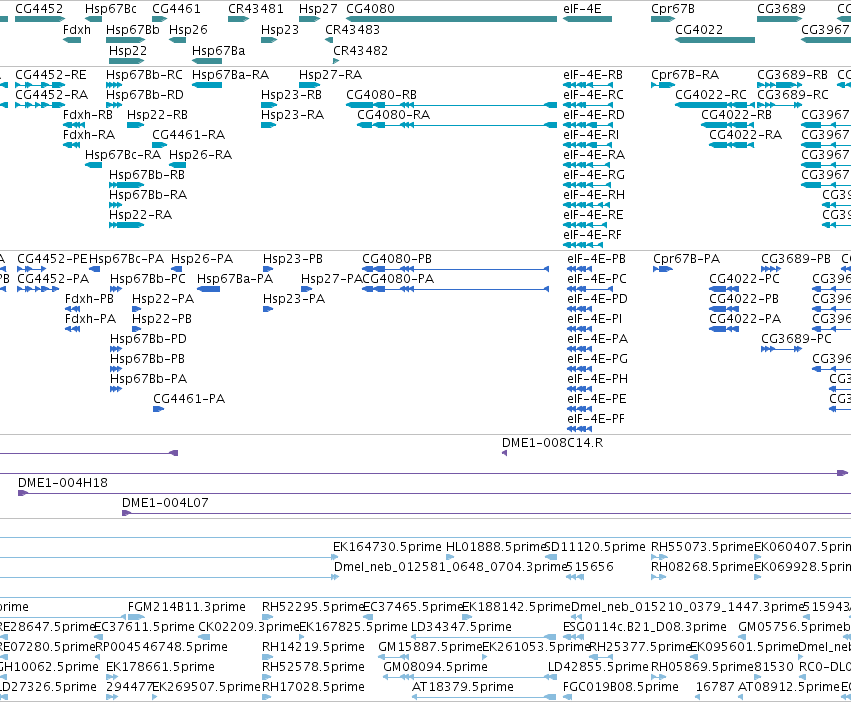Click protein Fdxh-PB
851x702 pixels.
pos(90,299)
